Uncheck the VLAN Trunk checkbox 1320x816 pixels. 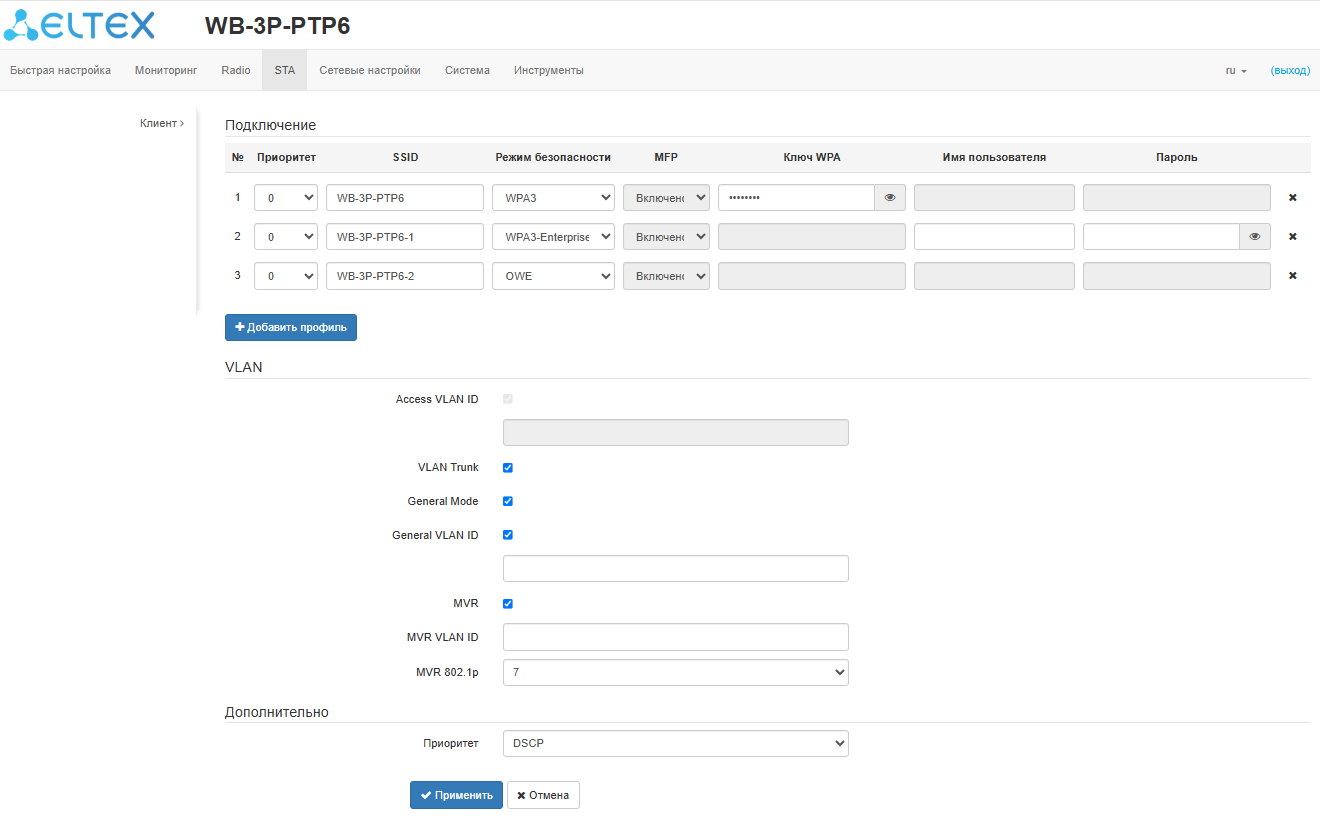508,468
